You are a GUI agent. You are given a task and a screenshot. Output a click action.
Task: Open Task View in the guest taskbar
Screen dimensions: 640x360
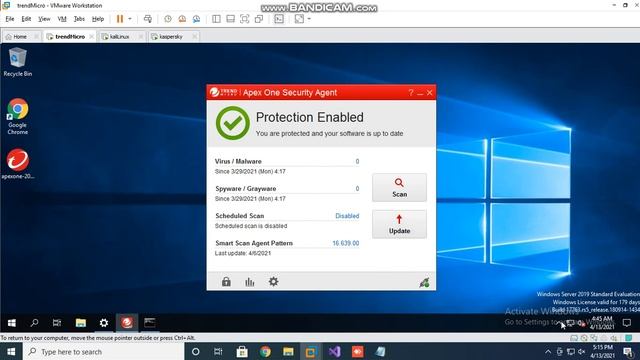point(57,323)
